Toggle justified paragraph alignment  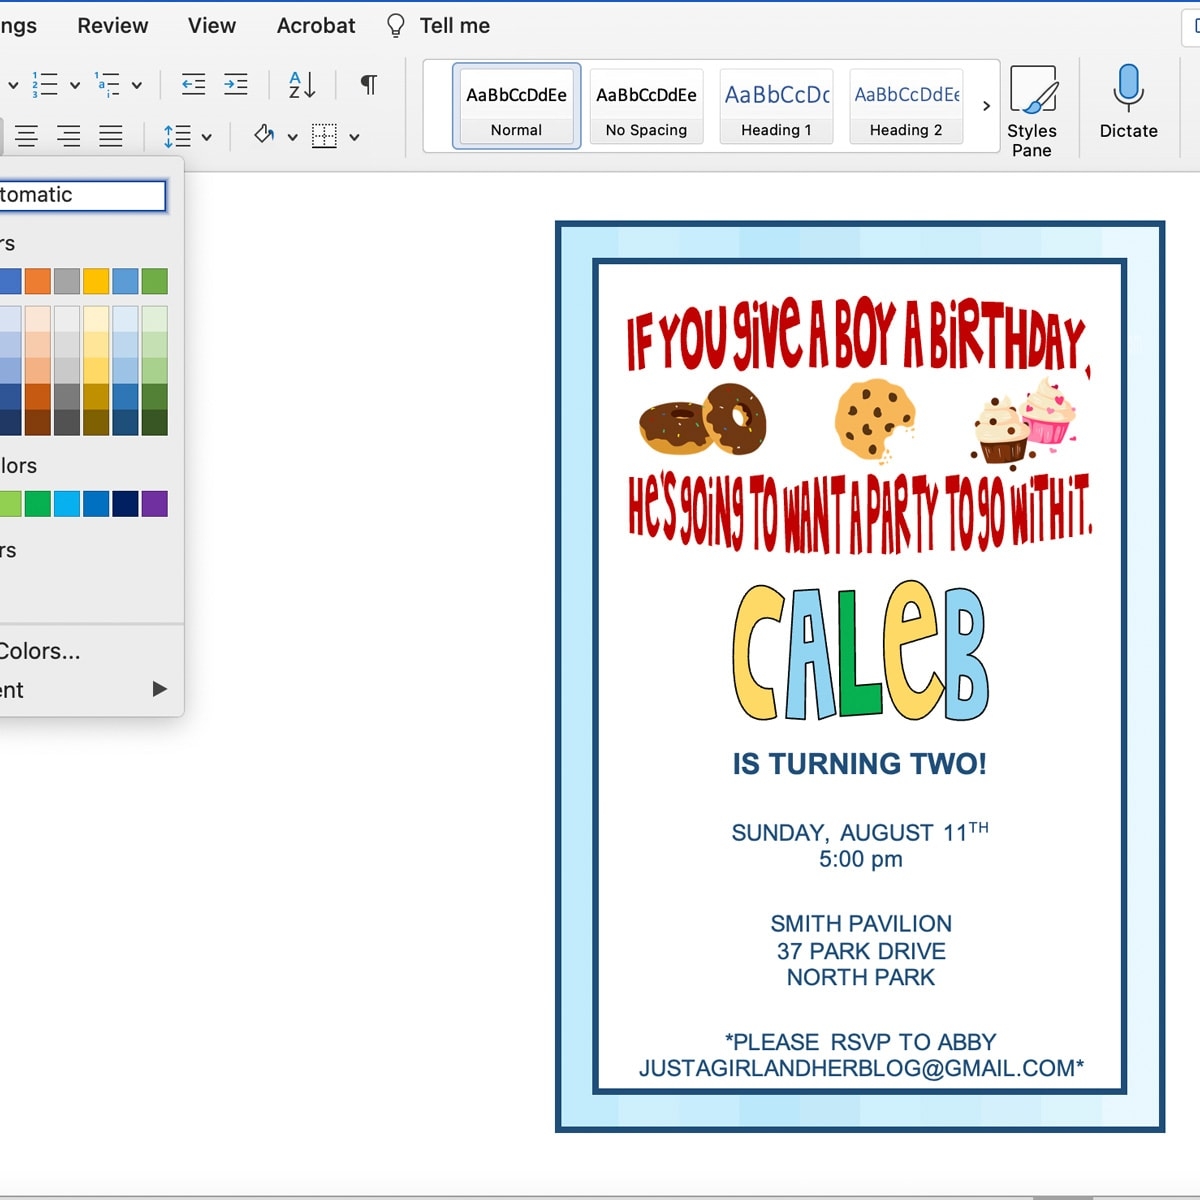pyautogui.click(x=110, y=135)
